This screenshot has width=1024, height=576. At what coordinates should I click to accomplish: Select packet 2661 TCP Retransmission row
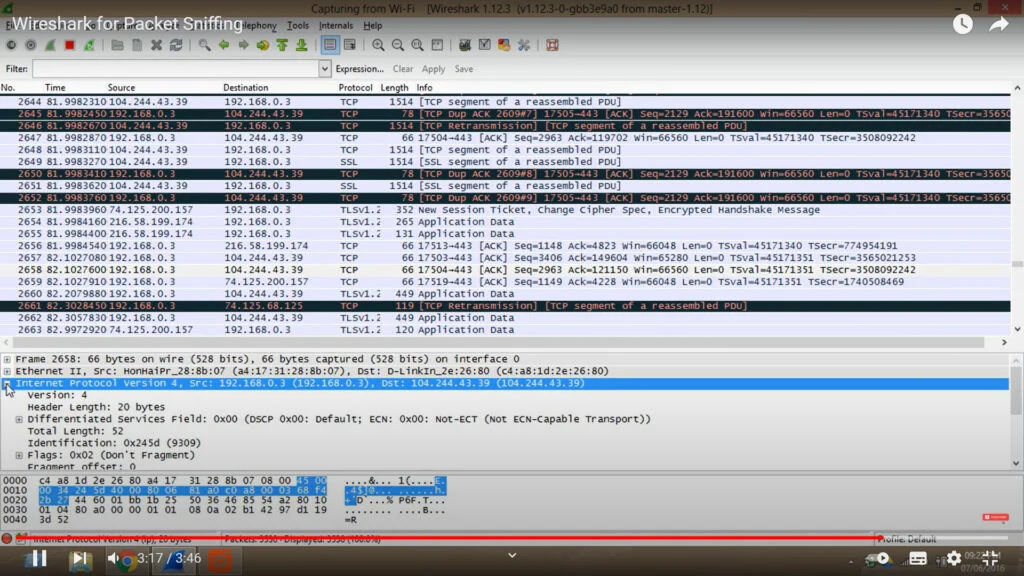point(505,306)
